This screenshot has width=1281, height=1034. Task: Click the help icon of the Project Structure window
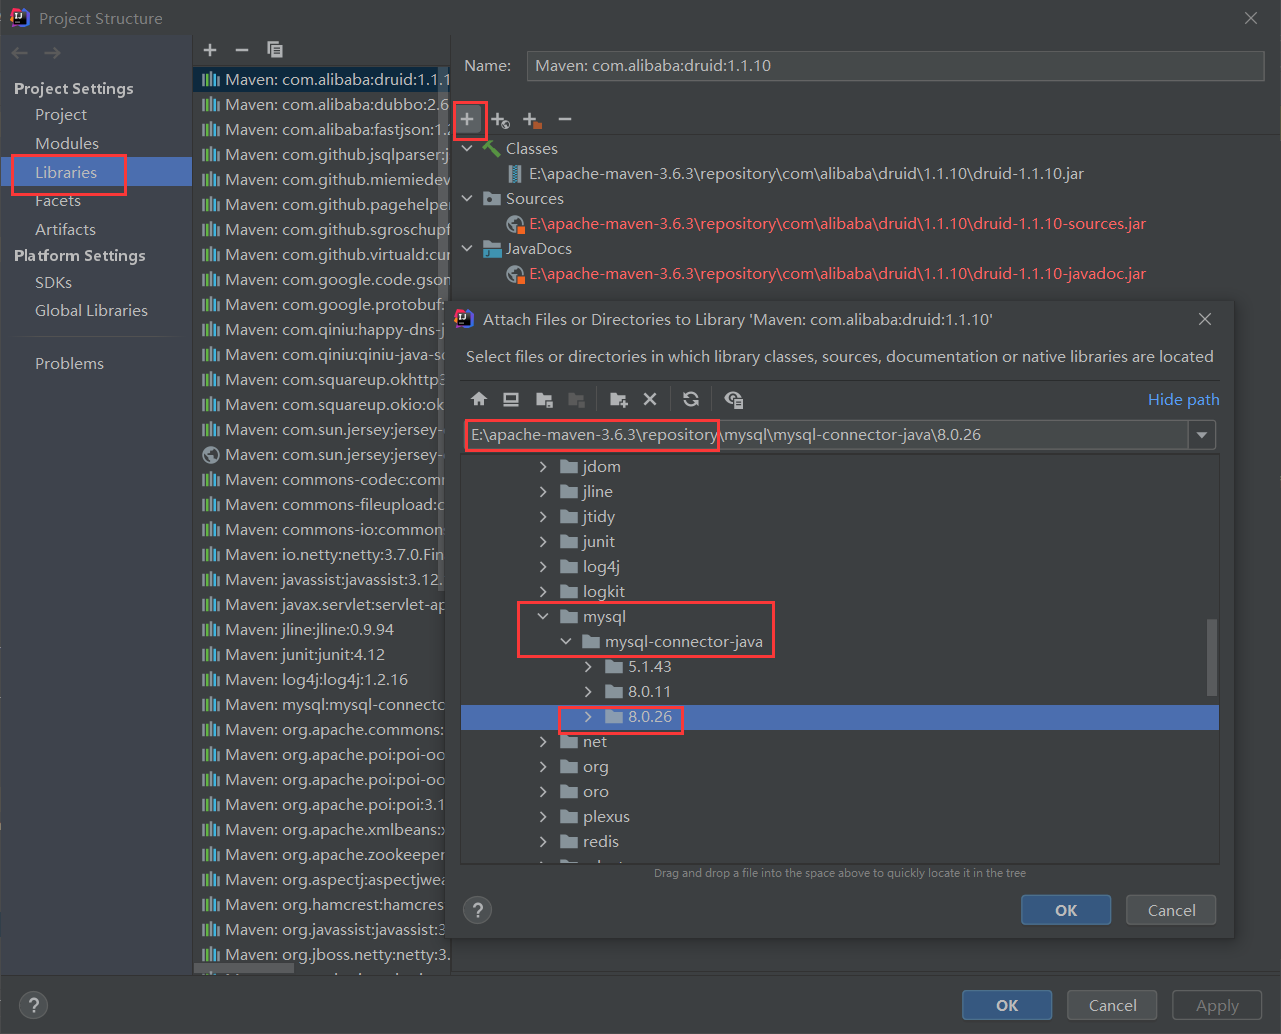pyautogui.click(x=33, y=1005)
